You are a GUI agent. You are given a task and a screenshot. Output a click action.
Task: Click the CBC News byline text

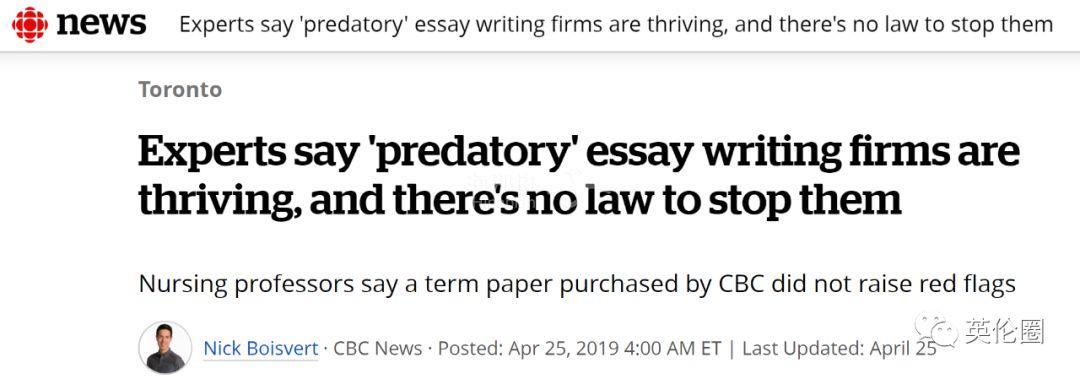click(377, 348)
